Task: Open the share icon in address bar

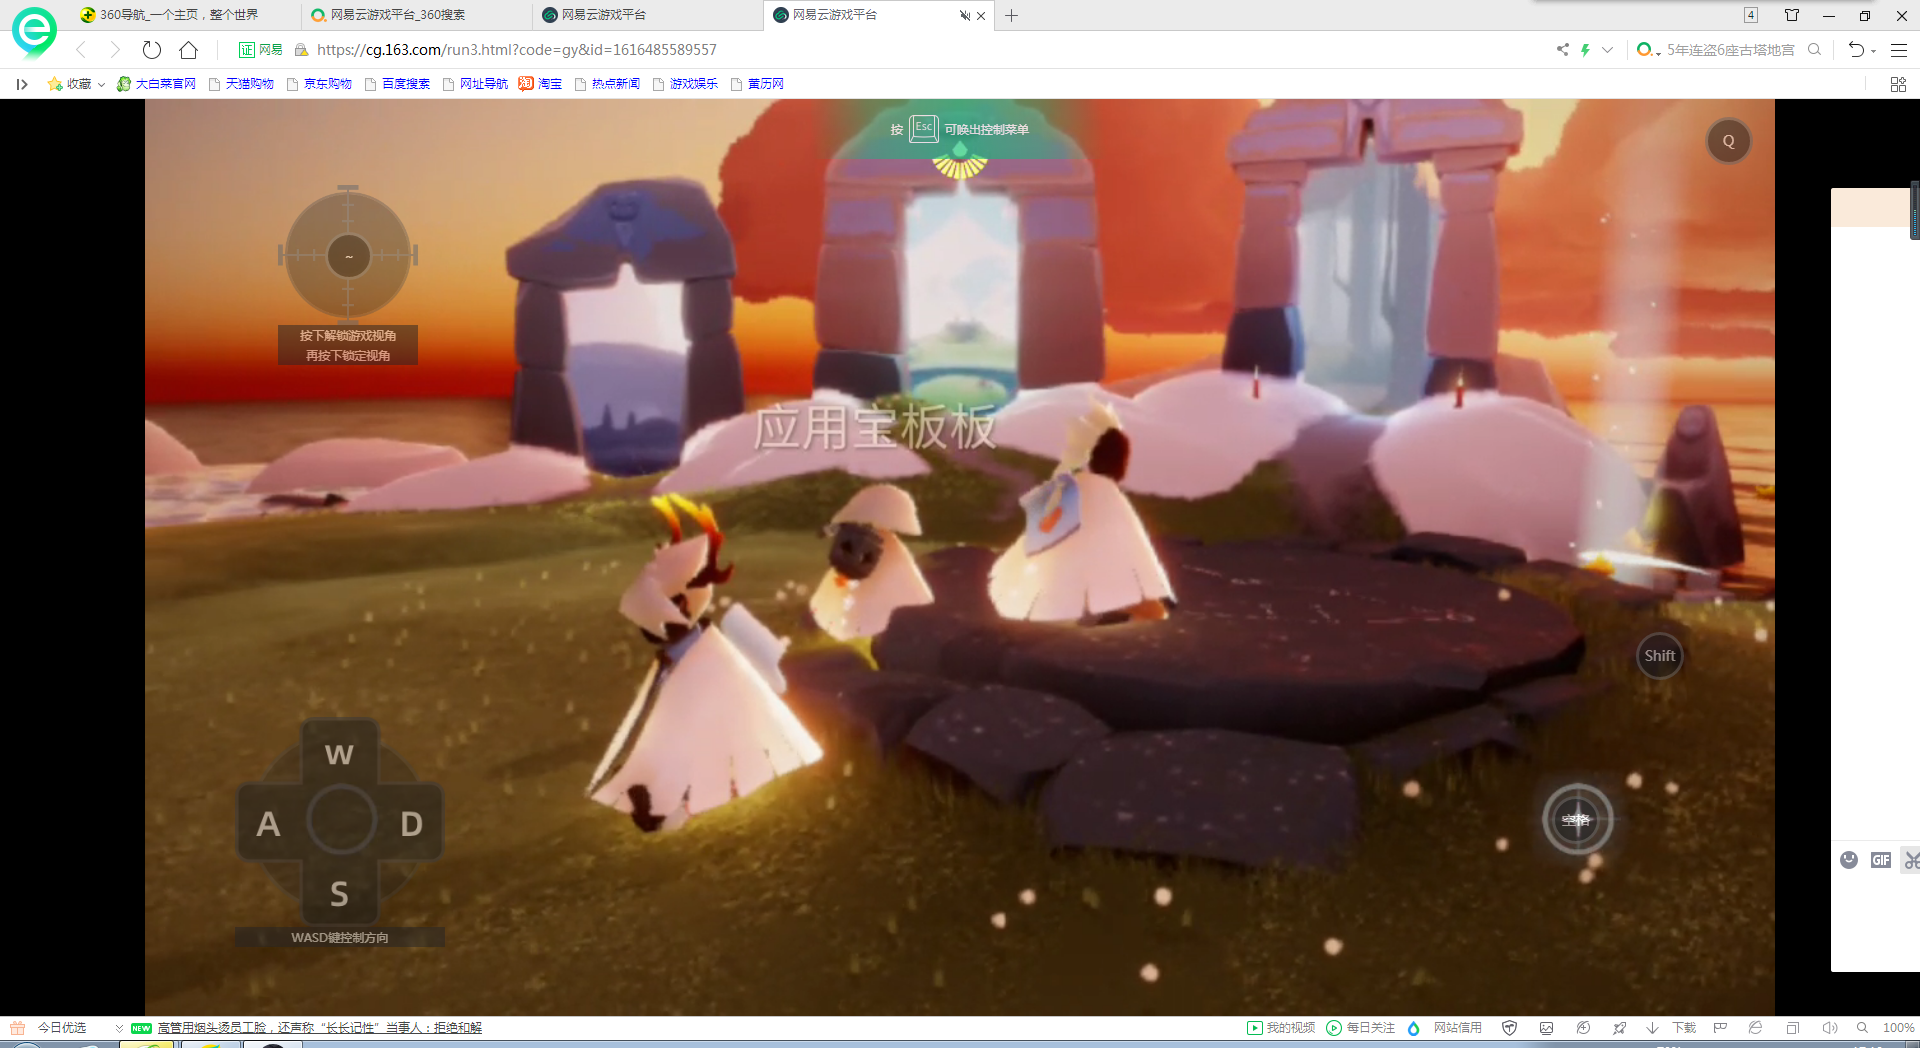Action: 1562,50
